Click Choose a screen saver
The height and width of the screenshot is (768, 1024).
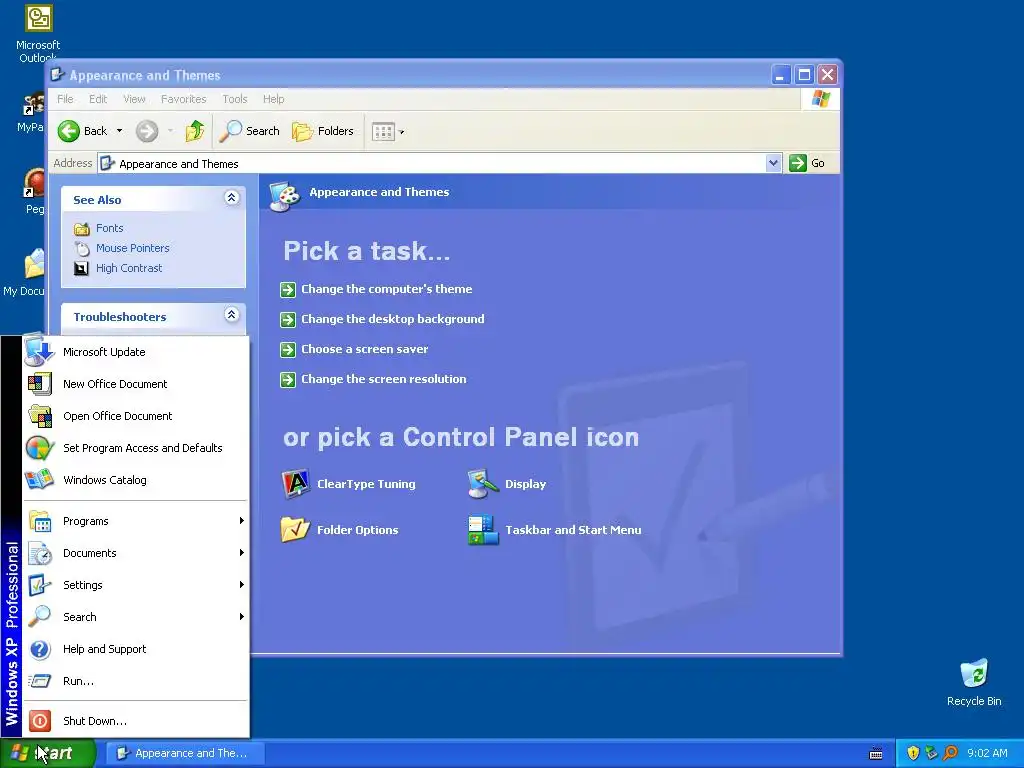point(364,349)
